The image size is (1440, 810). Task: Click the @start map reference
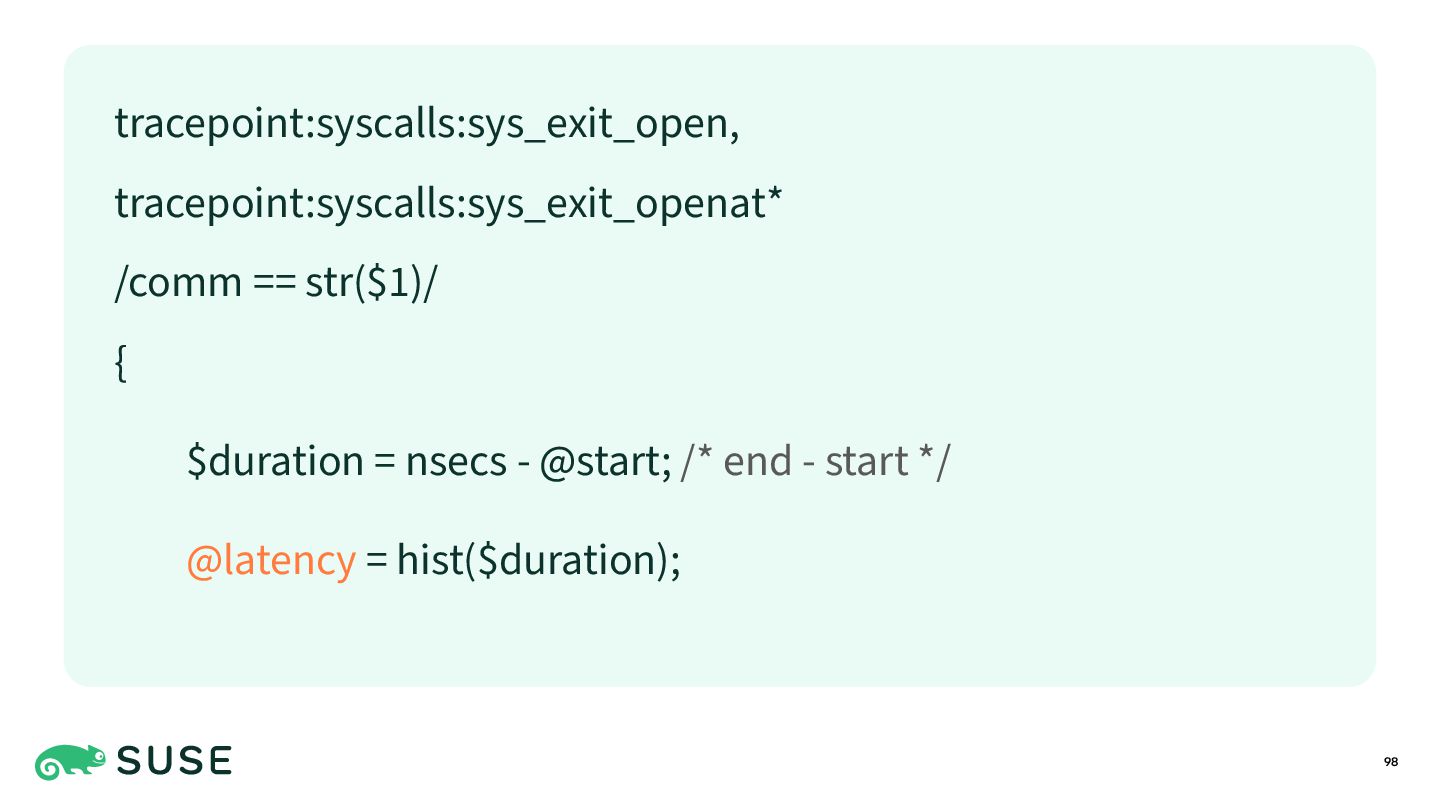[x=600, y=461]
